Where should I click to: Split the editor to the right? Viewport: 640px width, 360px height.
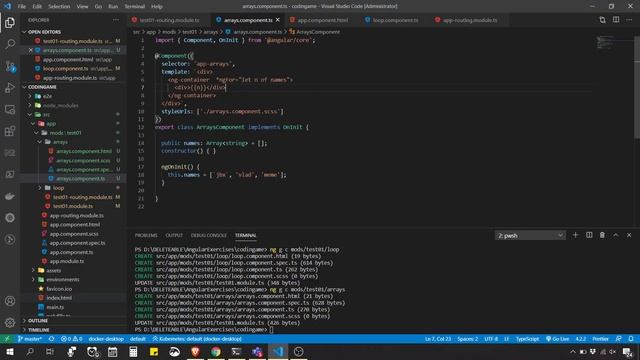(616, 20)
